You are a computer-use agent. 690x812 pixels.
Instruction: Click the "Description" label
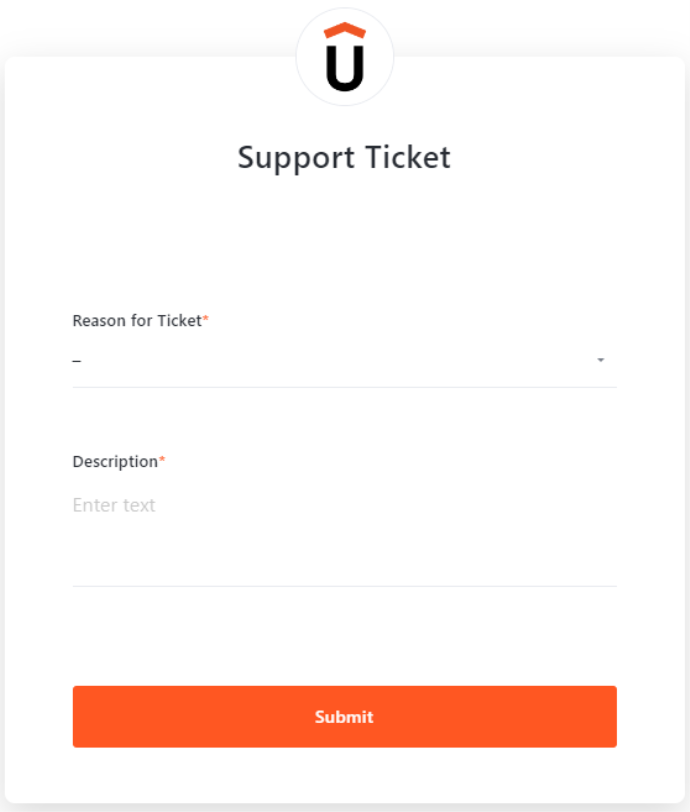pos(115,462)
